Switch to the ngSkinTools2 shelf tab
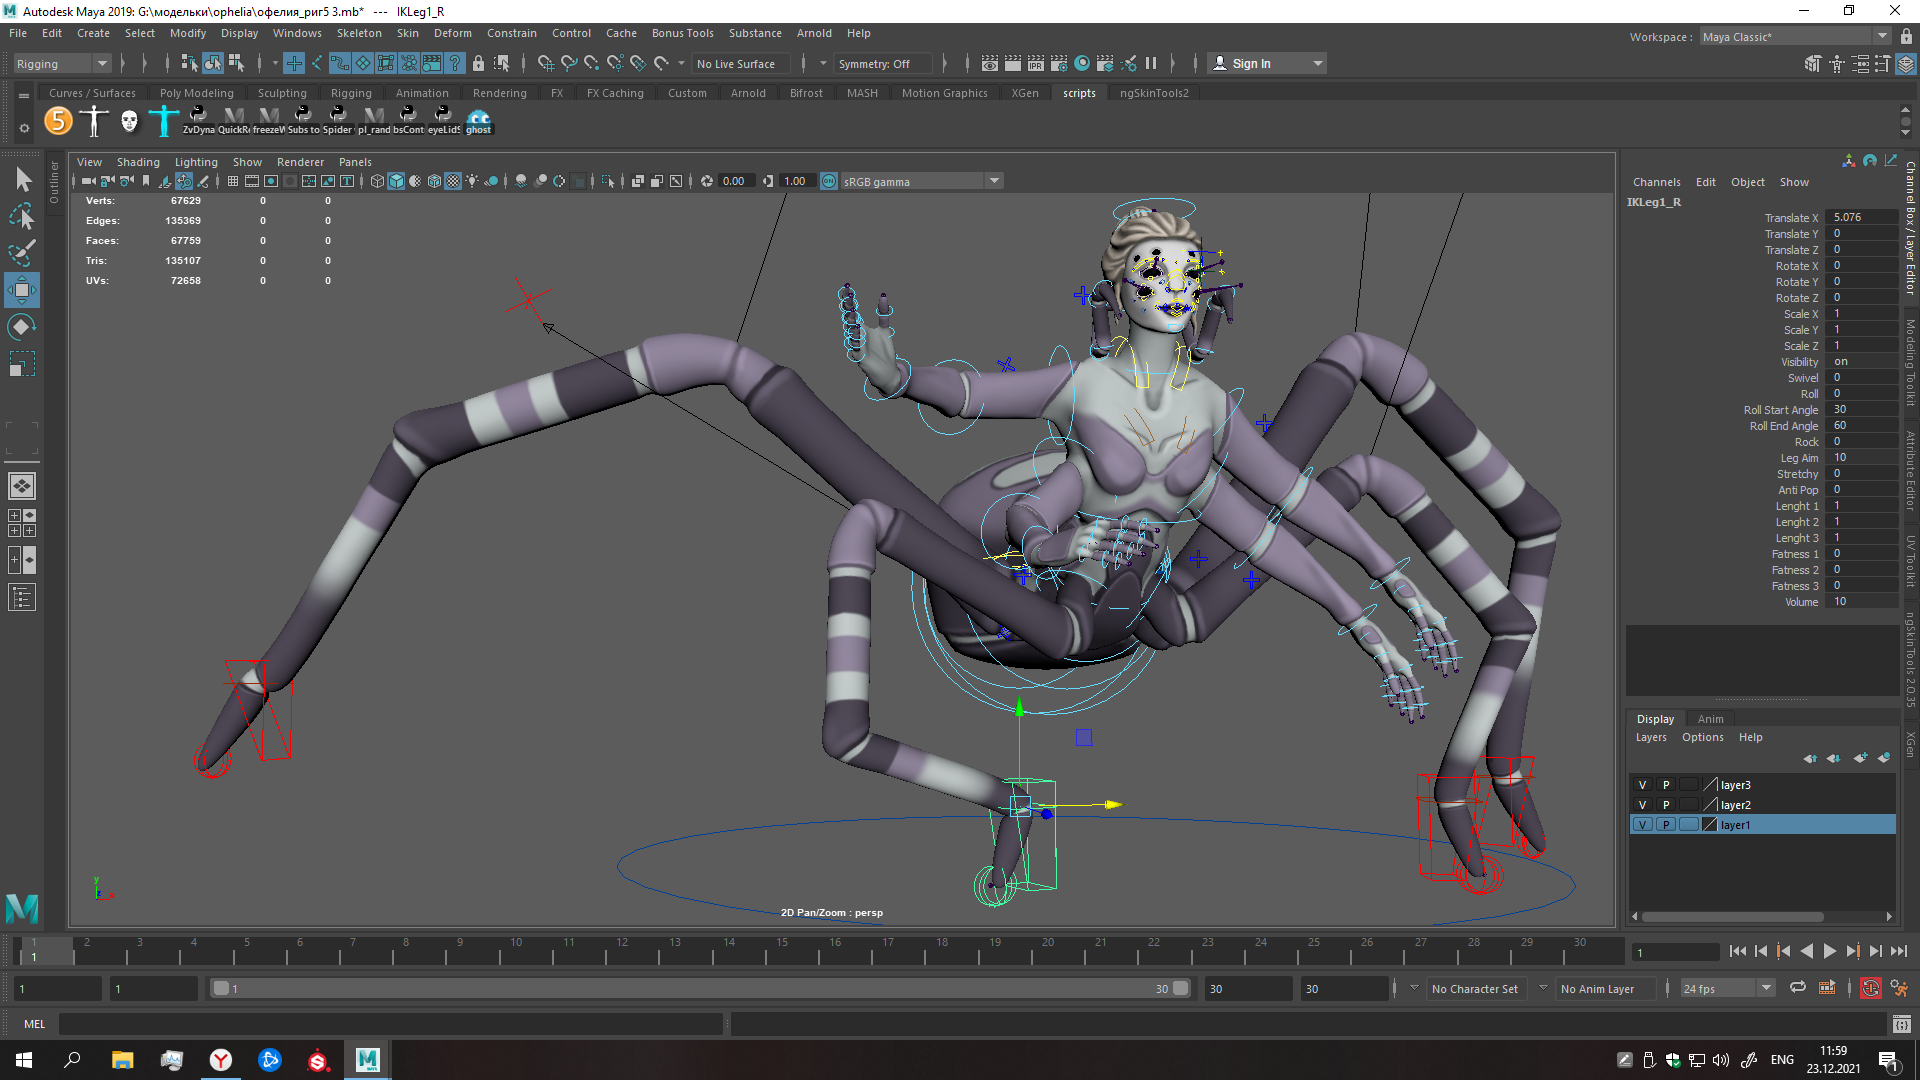 pos(1154,93)
